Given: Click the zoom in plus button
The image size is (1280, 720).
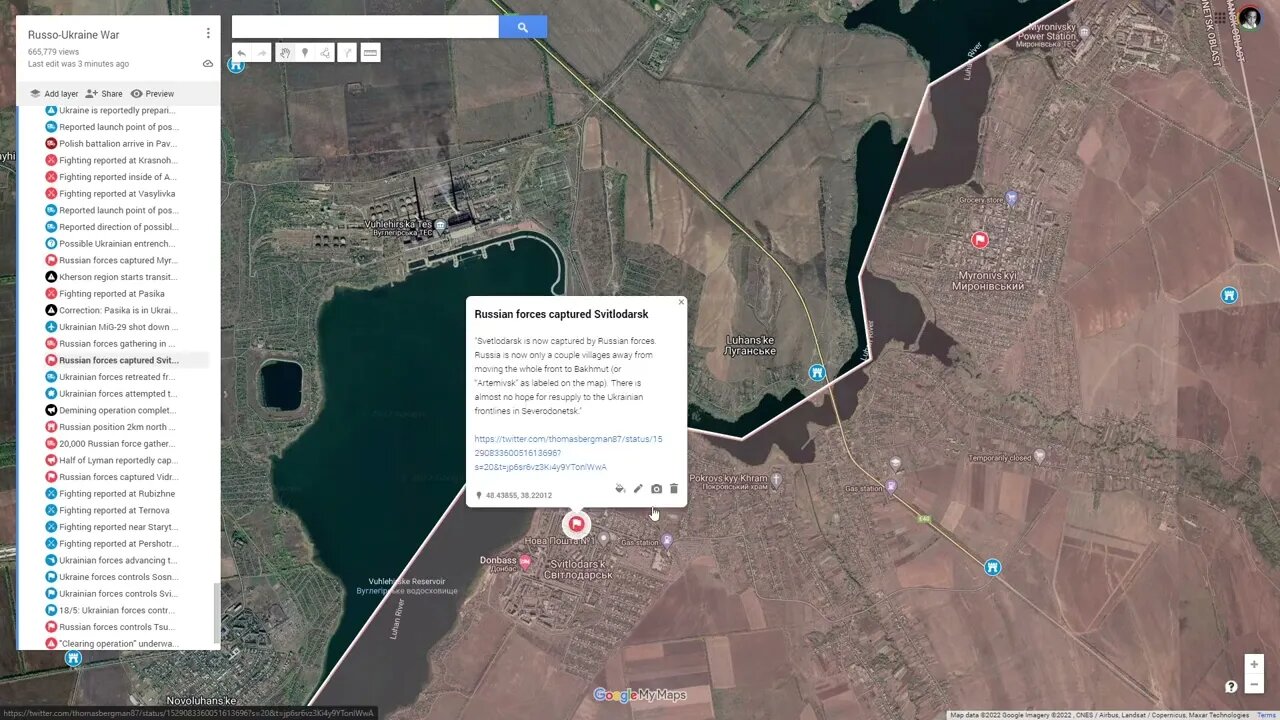Looking at the screenshot, I should pos(1254,665).
